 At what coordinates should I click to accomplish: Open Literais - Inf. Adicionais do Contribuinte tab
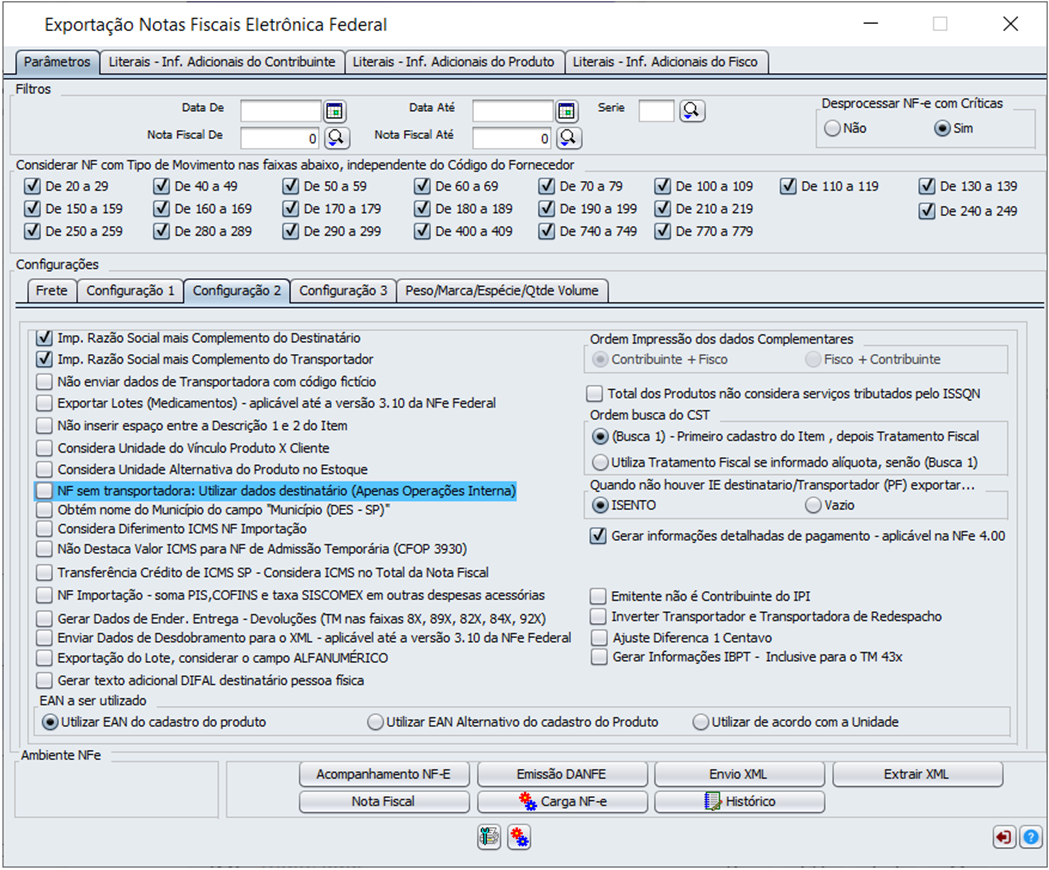222,62
